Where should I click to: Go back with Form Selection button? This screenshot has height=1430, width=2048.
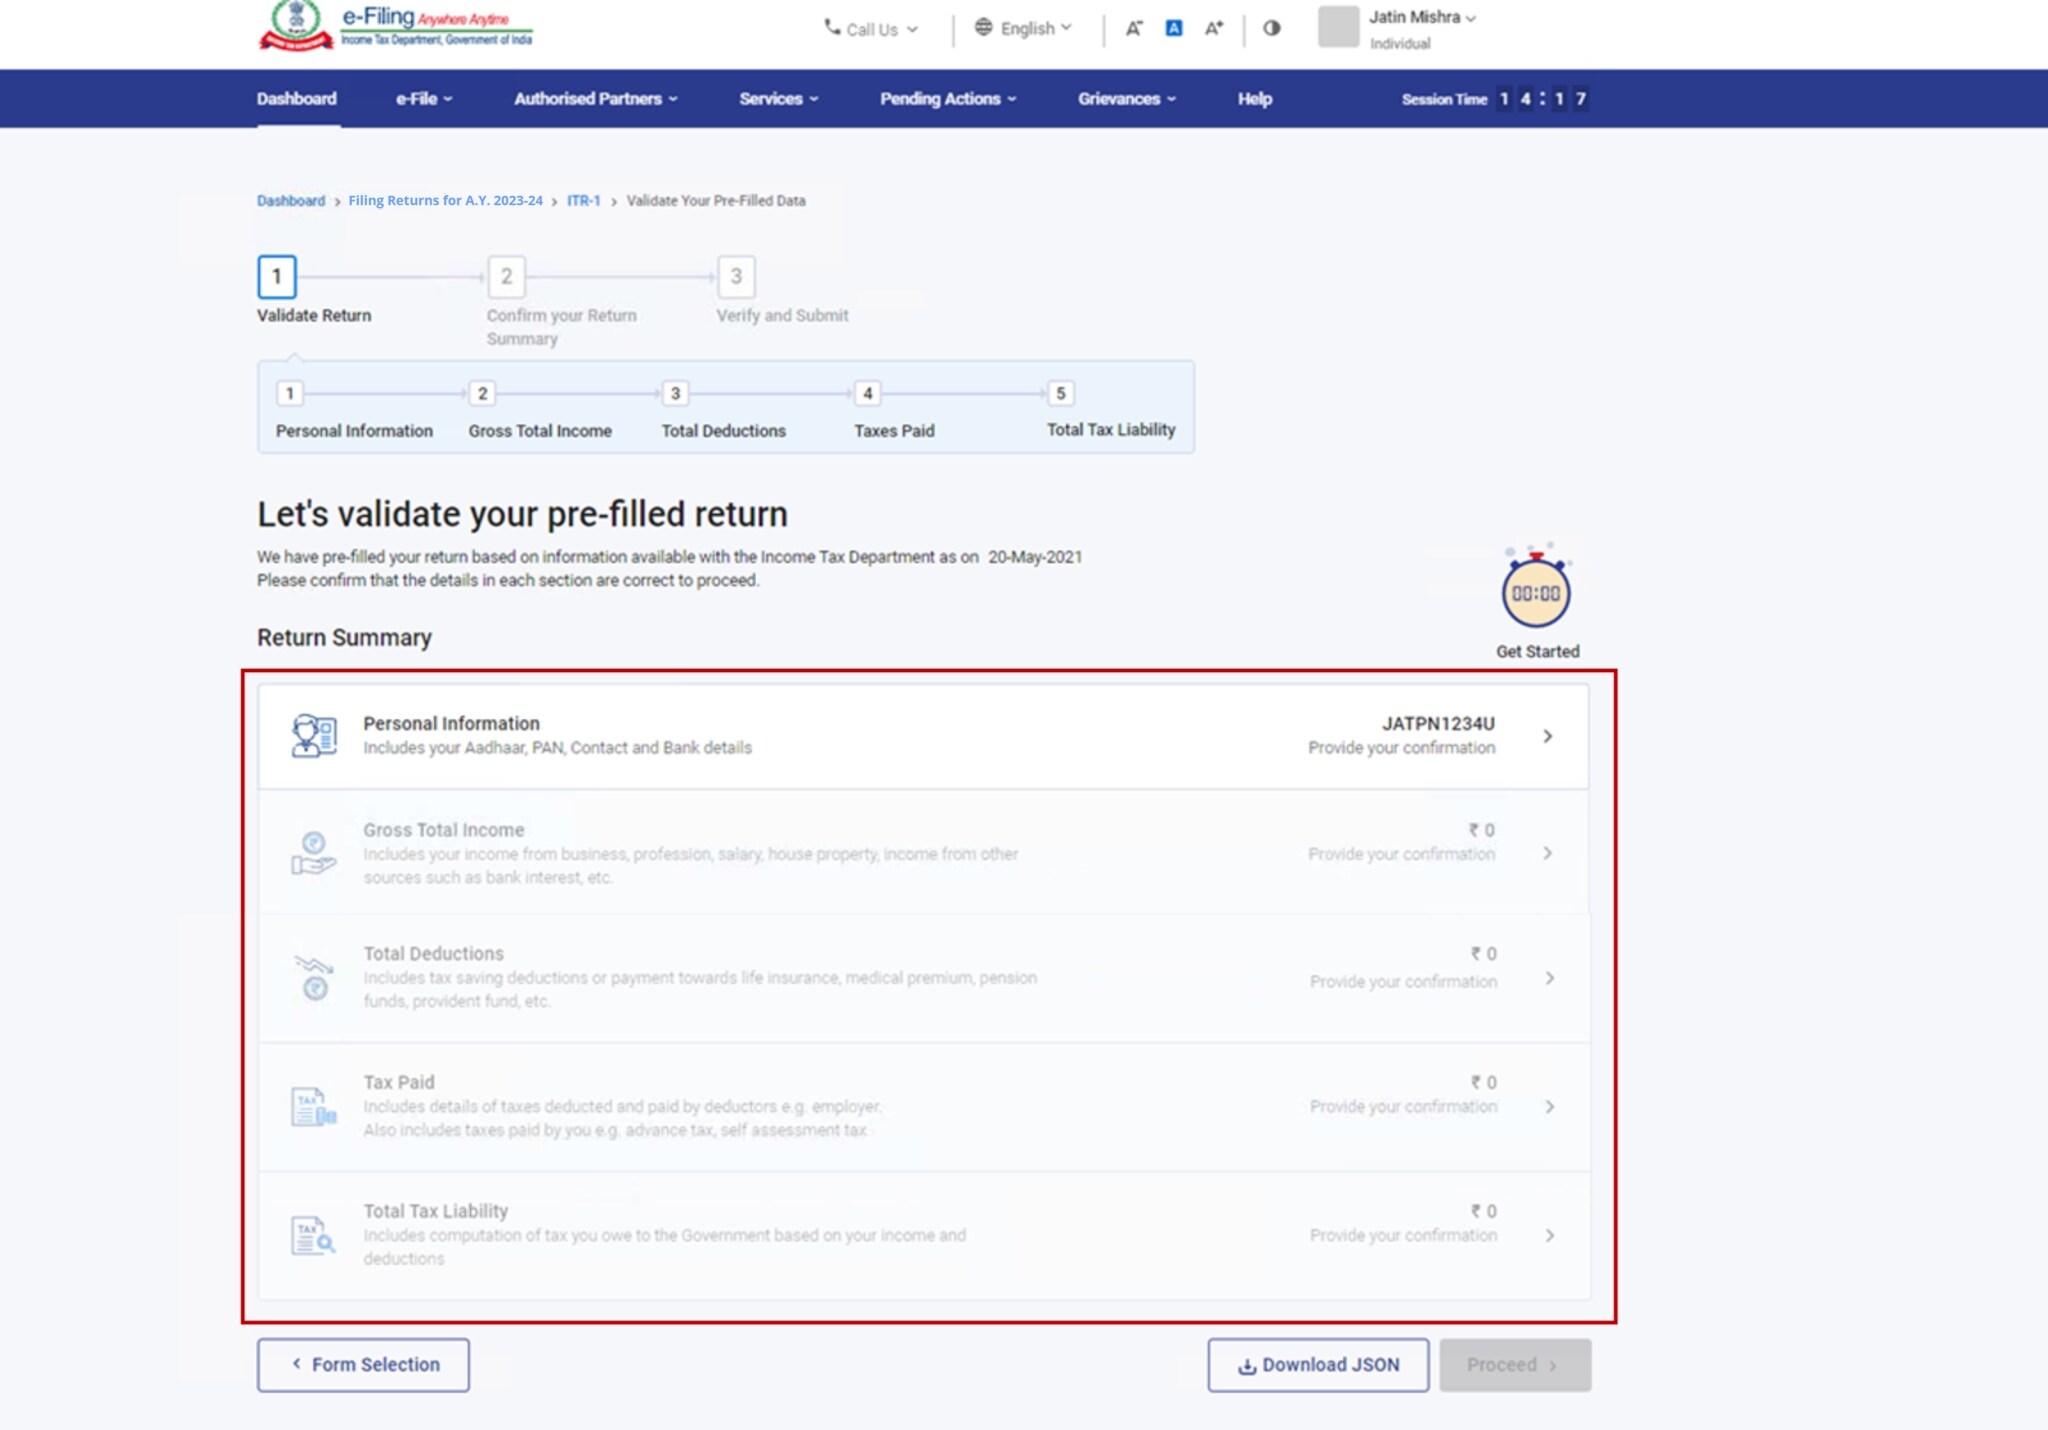(363, 1365)
